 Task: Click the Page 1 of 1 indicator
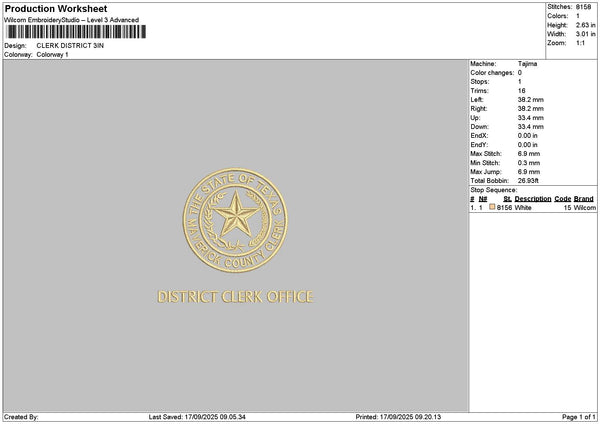[579, 417]
